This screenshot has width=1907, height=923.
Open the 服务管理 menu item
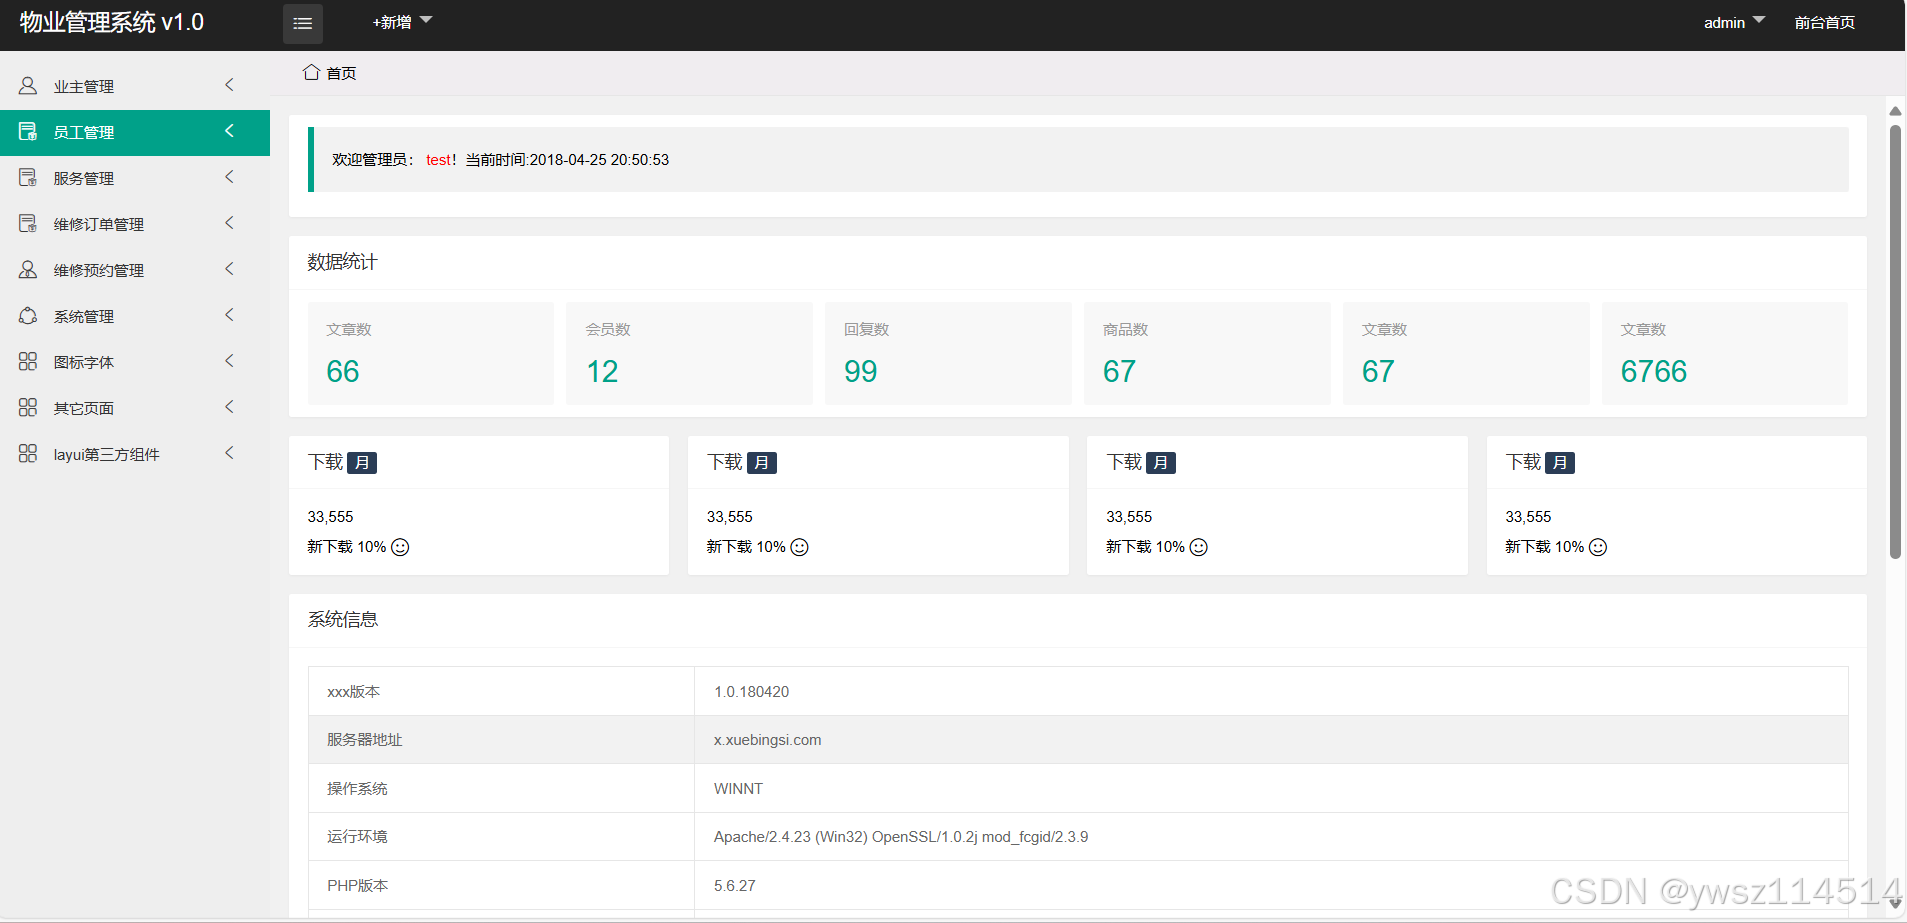tap(135, 179)
